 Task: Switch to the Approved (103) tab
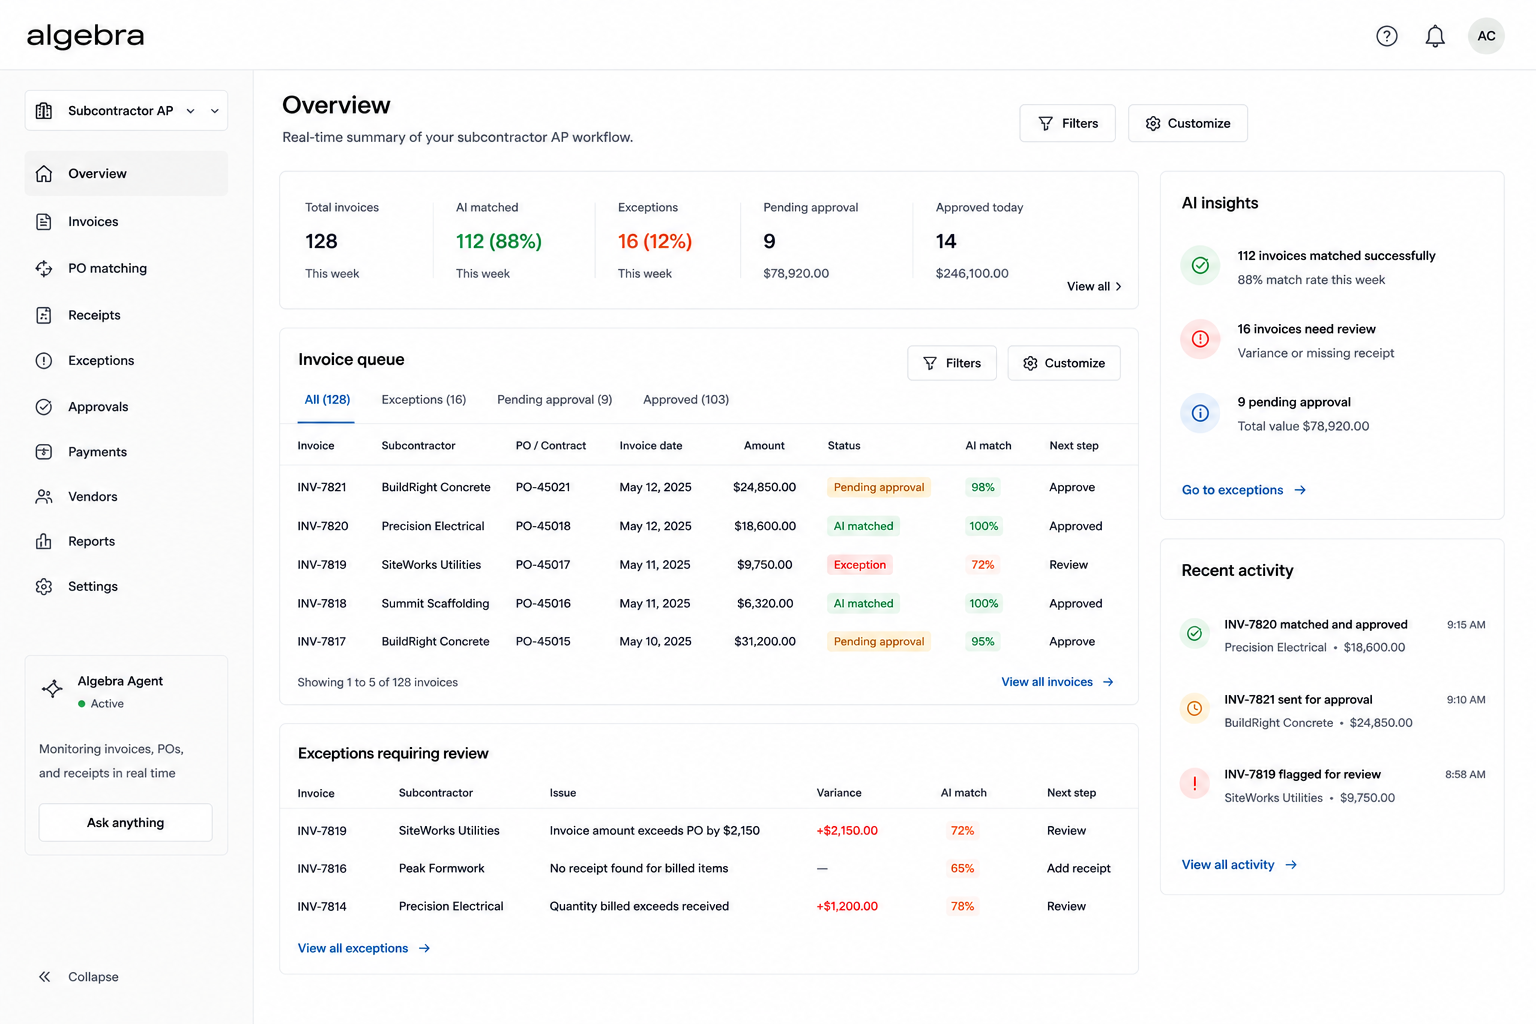pos(686,400)
